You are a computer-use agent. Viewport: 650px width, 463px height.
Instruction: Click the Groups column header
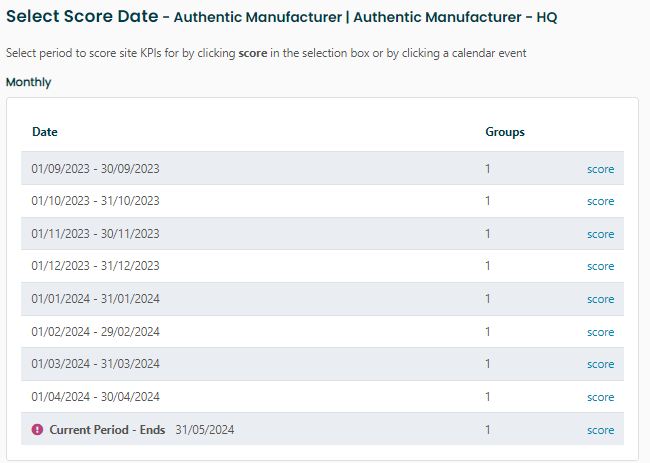[505, 132]
